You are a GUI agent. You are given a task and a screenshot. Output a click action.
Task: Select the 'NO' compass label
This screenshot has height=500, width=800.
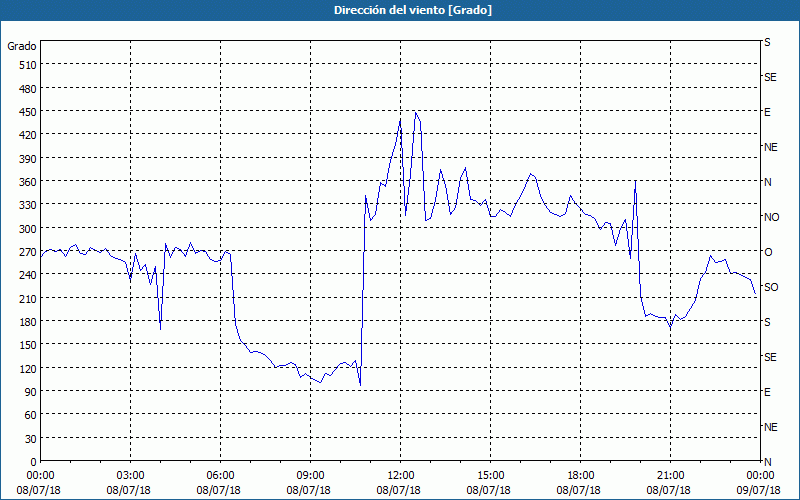771,217
